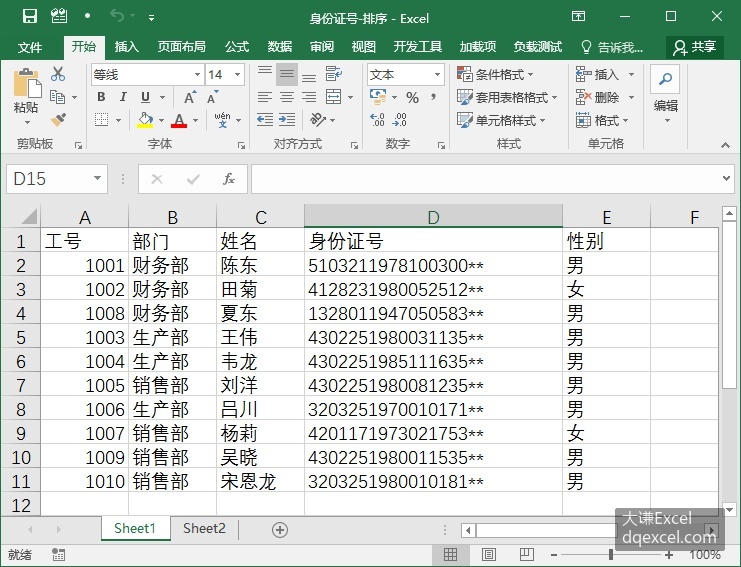Viewport: 741px width, 567px height.
Task: Switch to 页面布局 tab
Action: [181, 46]
